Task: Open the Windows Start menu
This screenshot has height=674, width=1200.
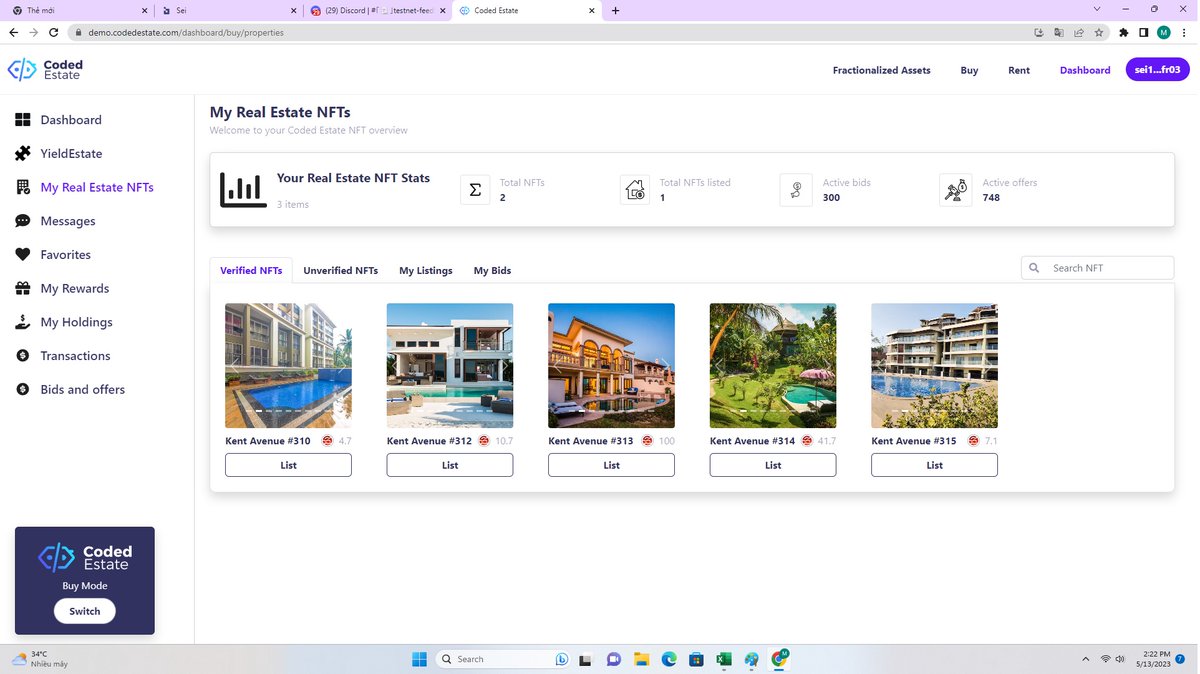Action: 420,659
